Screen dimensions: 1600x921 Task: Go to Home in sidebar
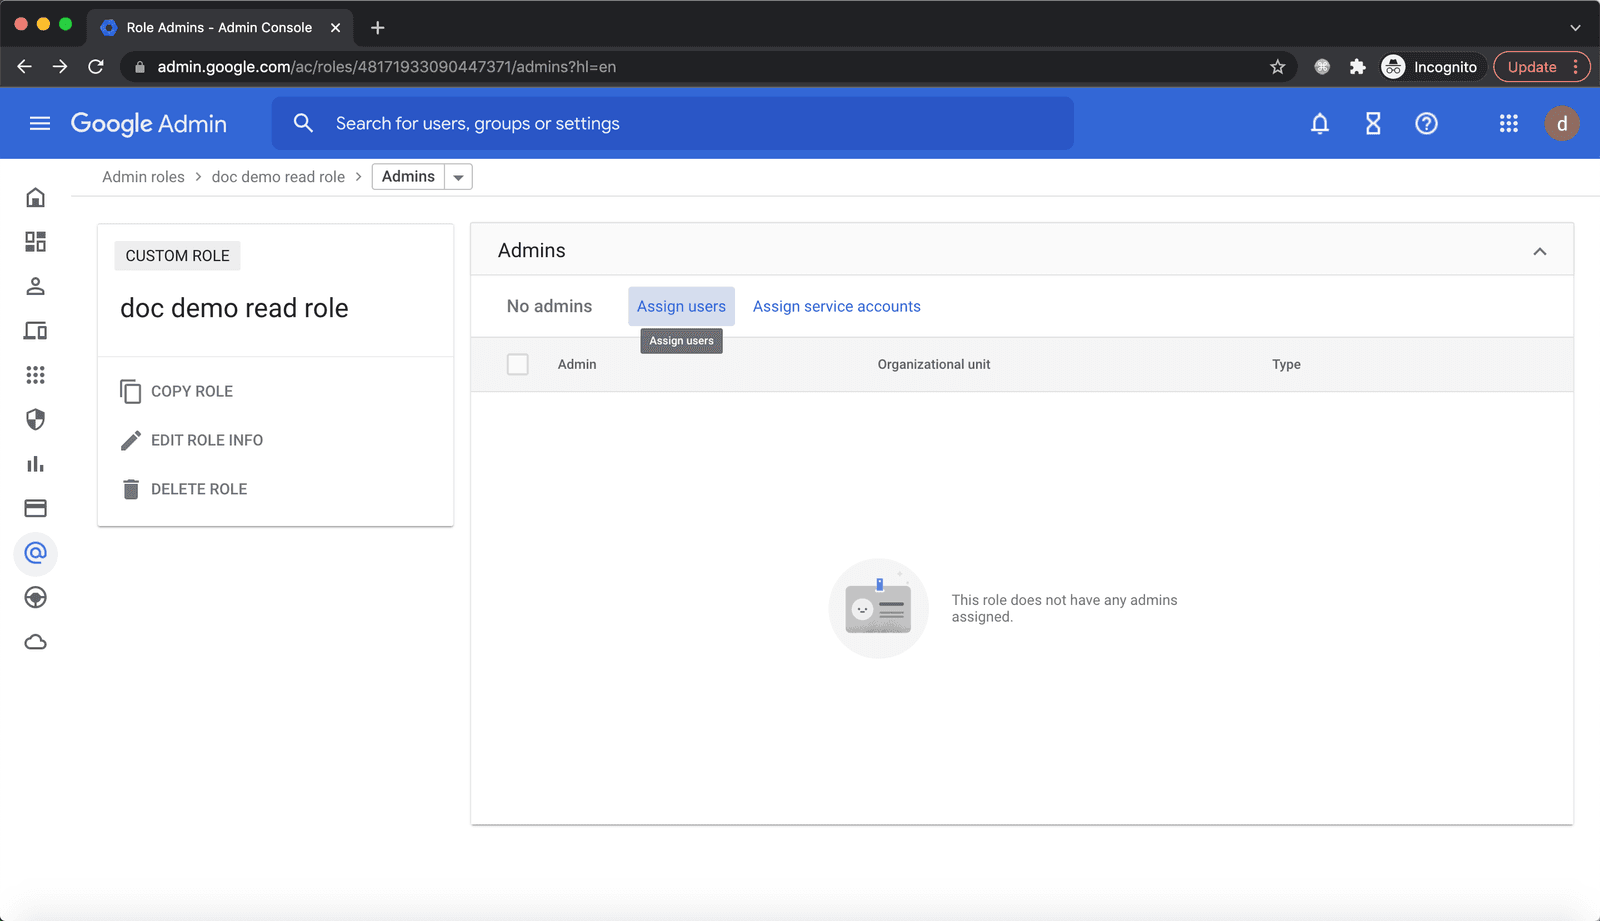(x=36, y=197)
